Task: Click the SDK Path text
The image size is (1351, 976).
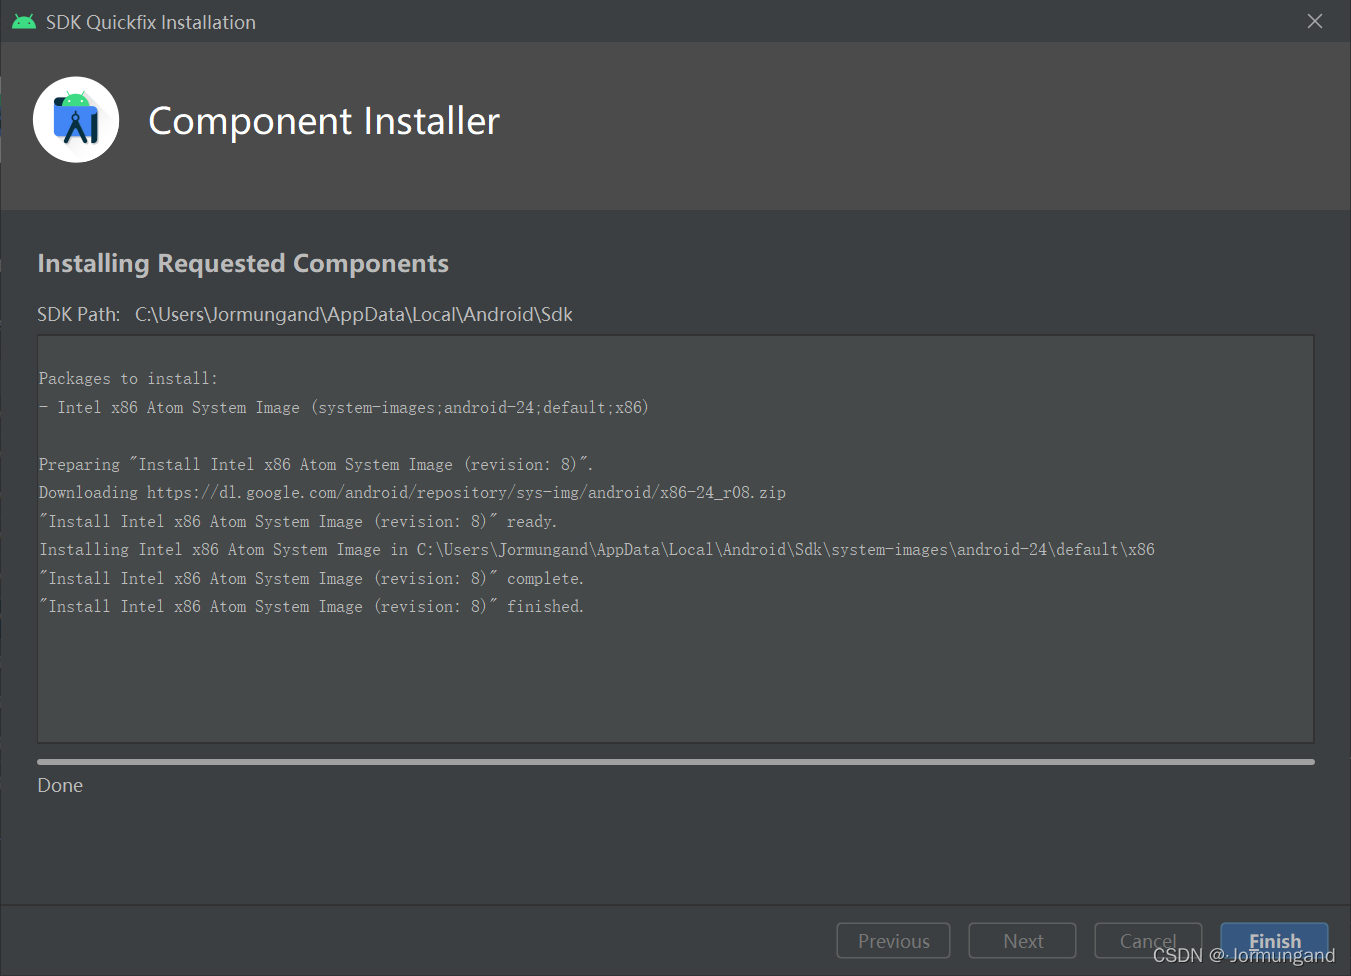Action: pos(305,314)
